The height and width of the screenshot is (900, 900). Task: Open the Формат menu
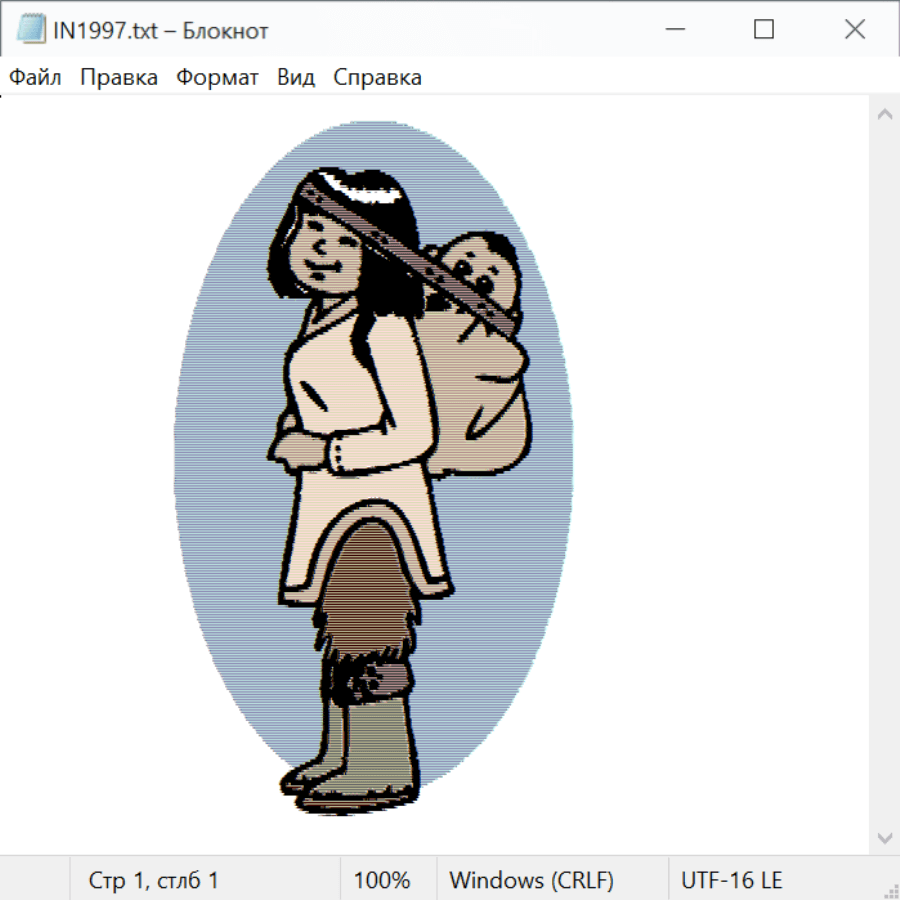pos(217,78)
